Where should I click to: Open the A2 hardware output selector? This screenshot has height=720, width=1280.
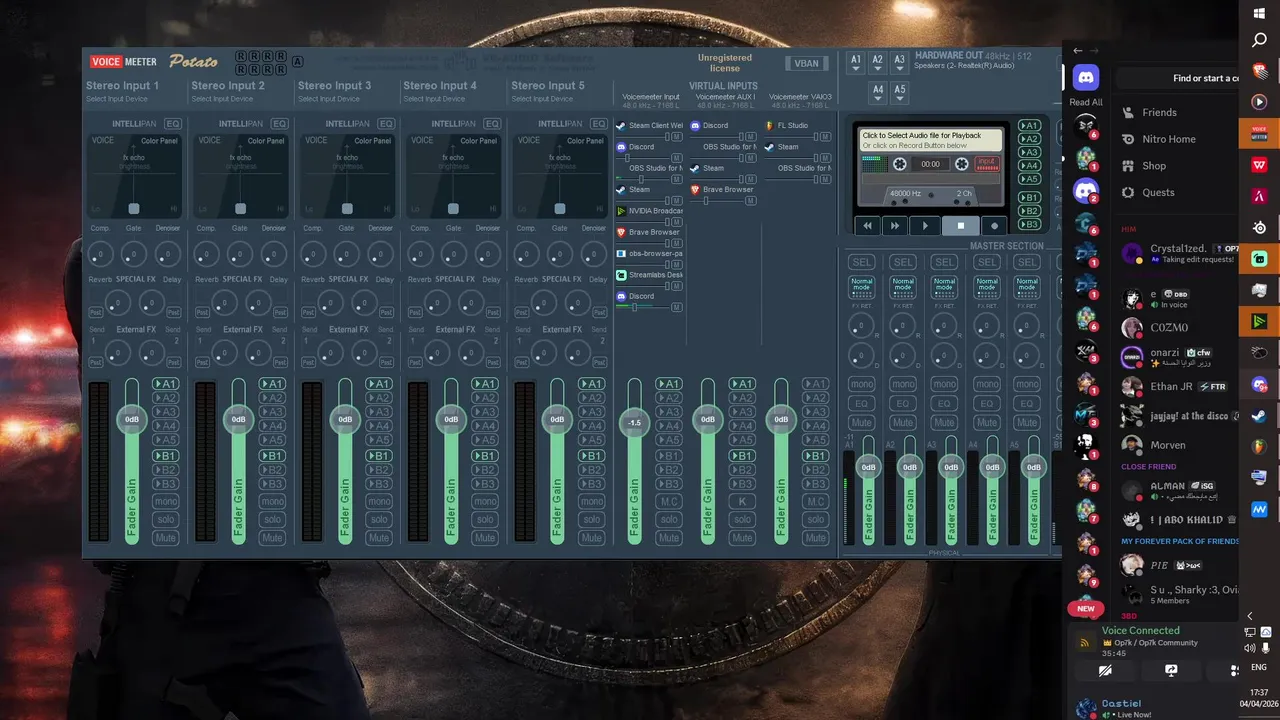tap(878, 61)
